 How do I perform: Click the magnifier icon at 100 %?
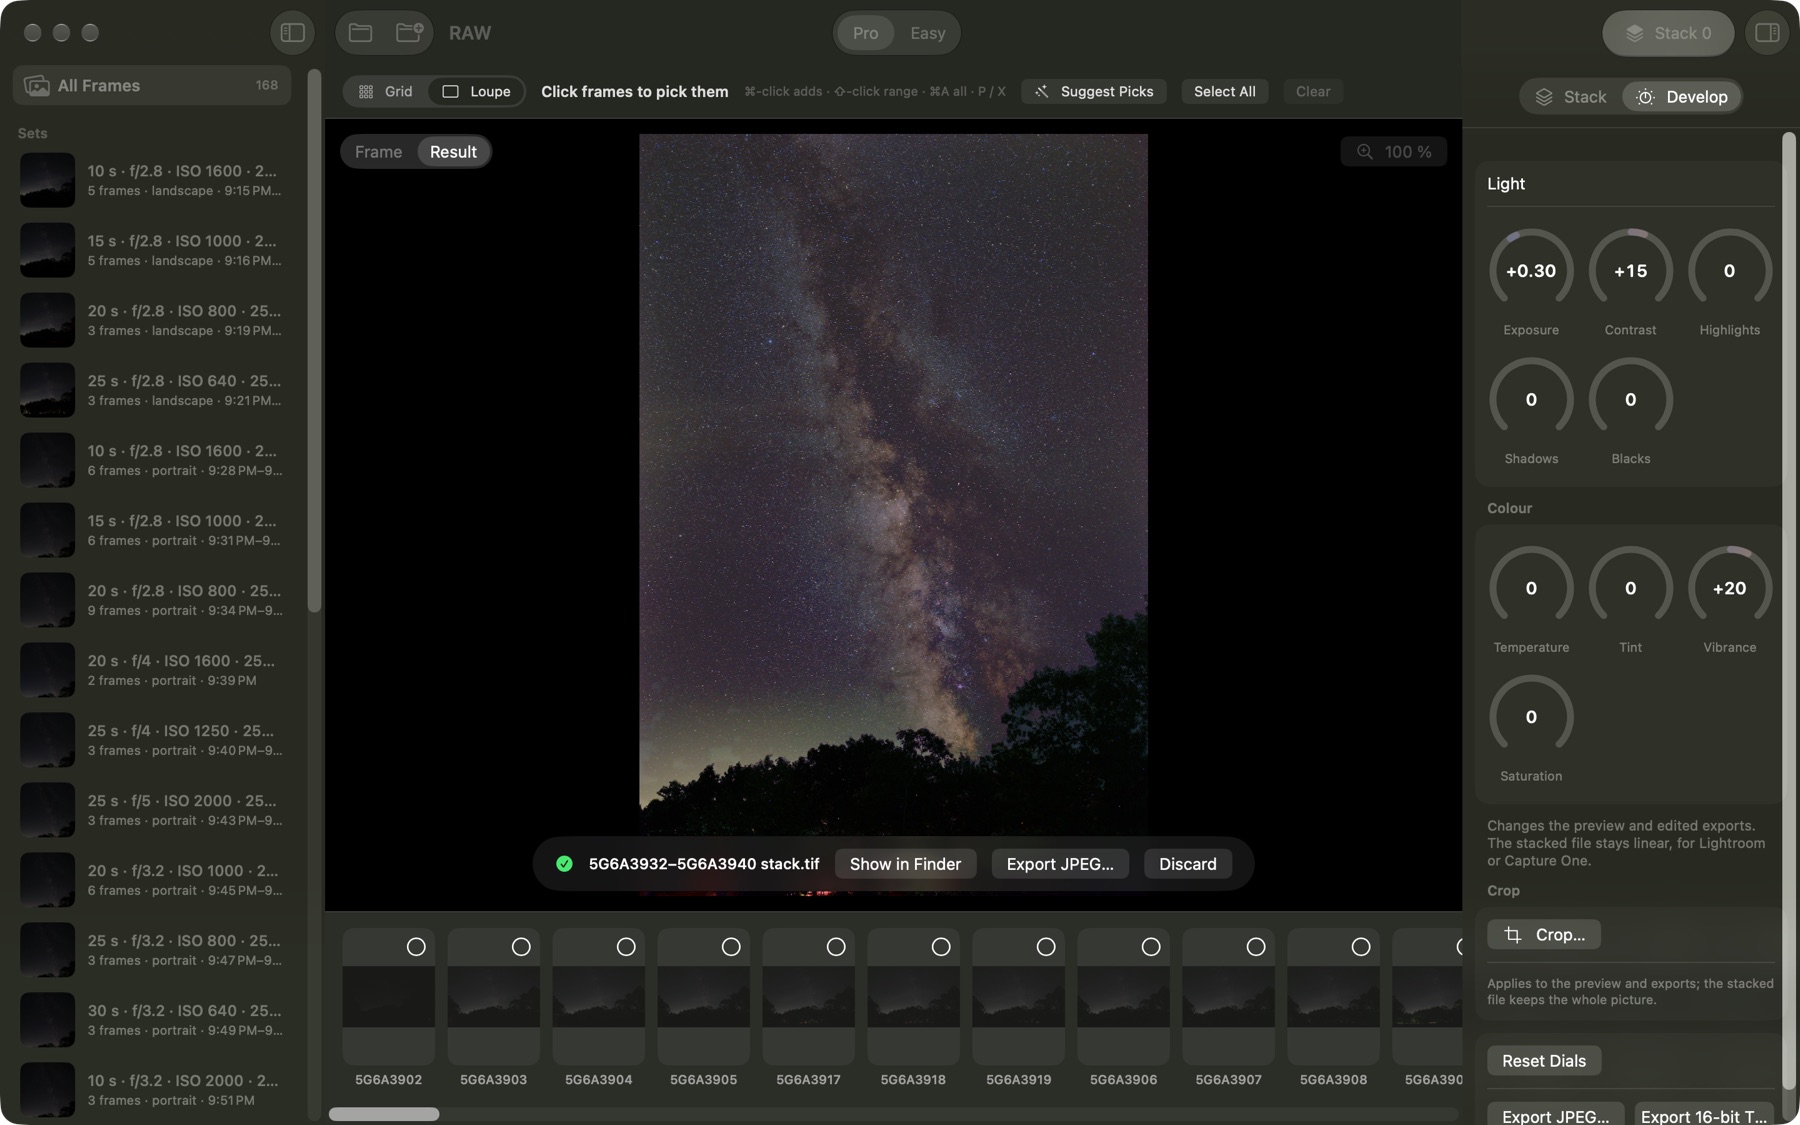(1364, 152)
